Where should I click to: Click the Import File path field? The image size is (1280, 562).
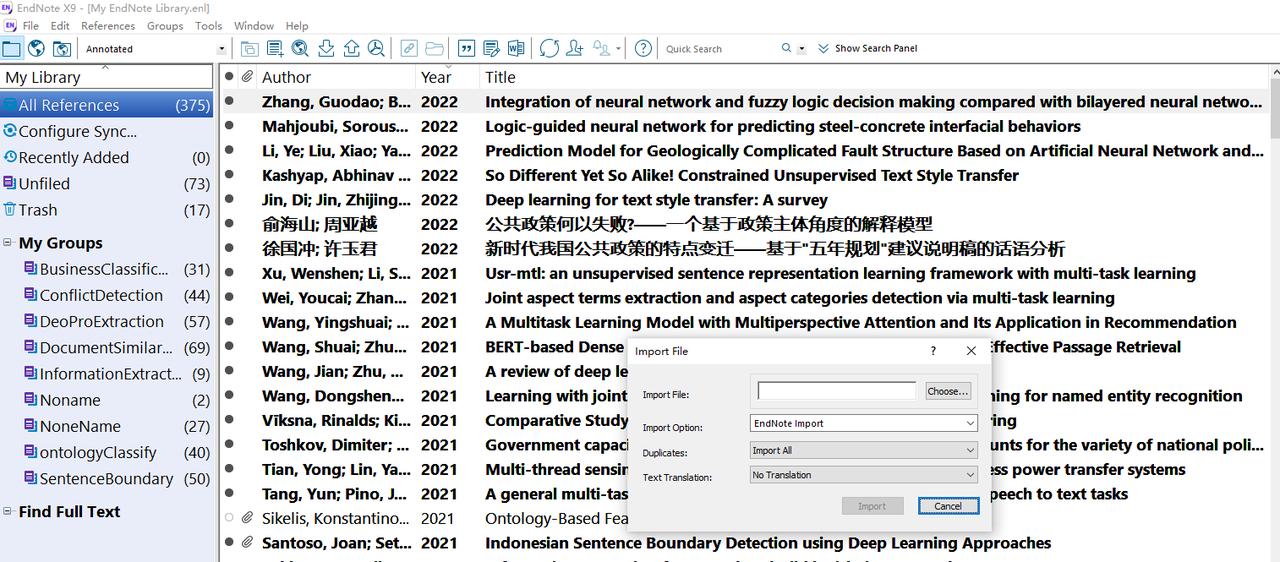point(837,391)
